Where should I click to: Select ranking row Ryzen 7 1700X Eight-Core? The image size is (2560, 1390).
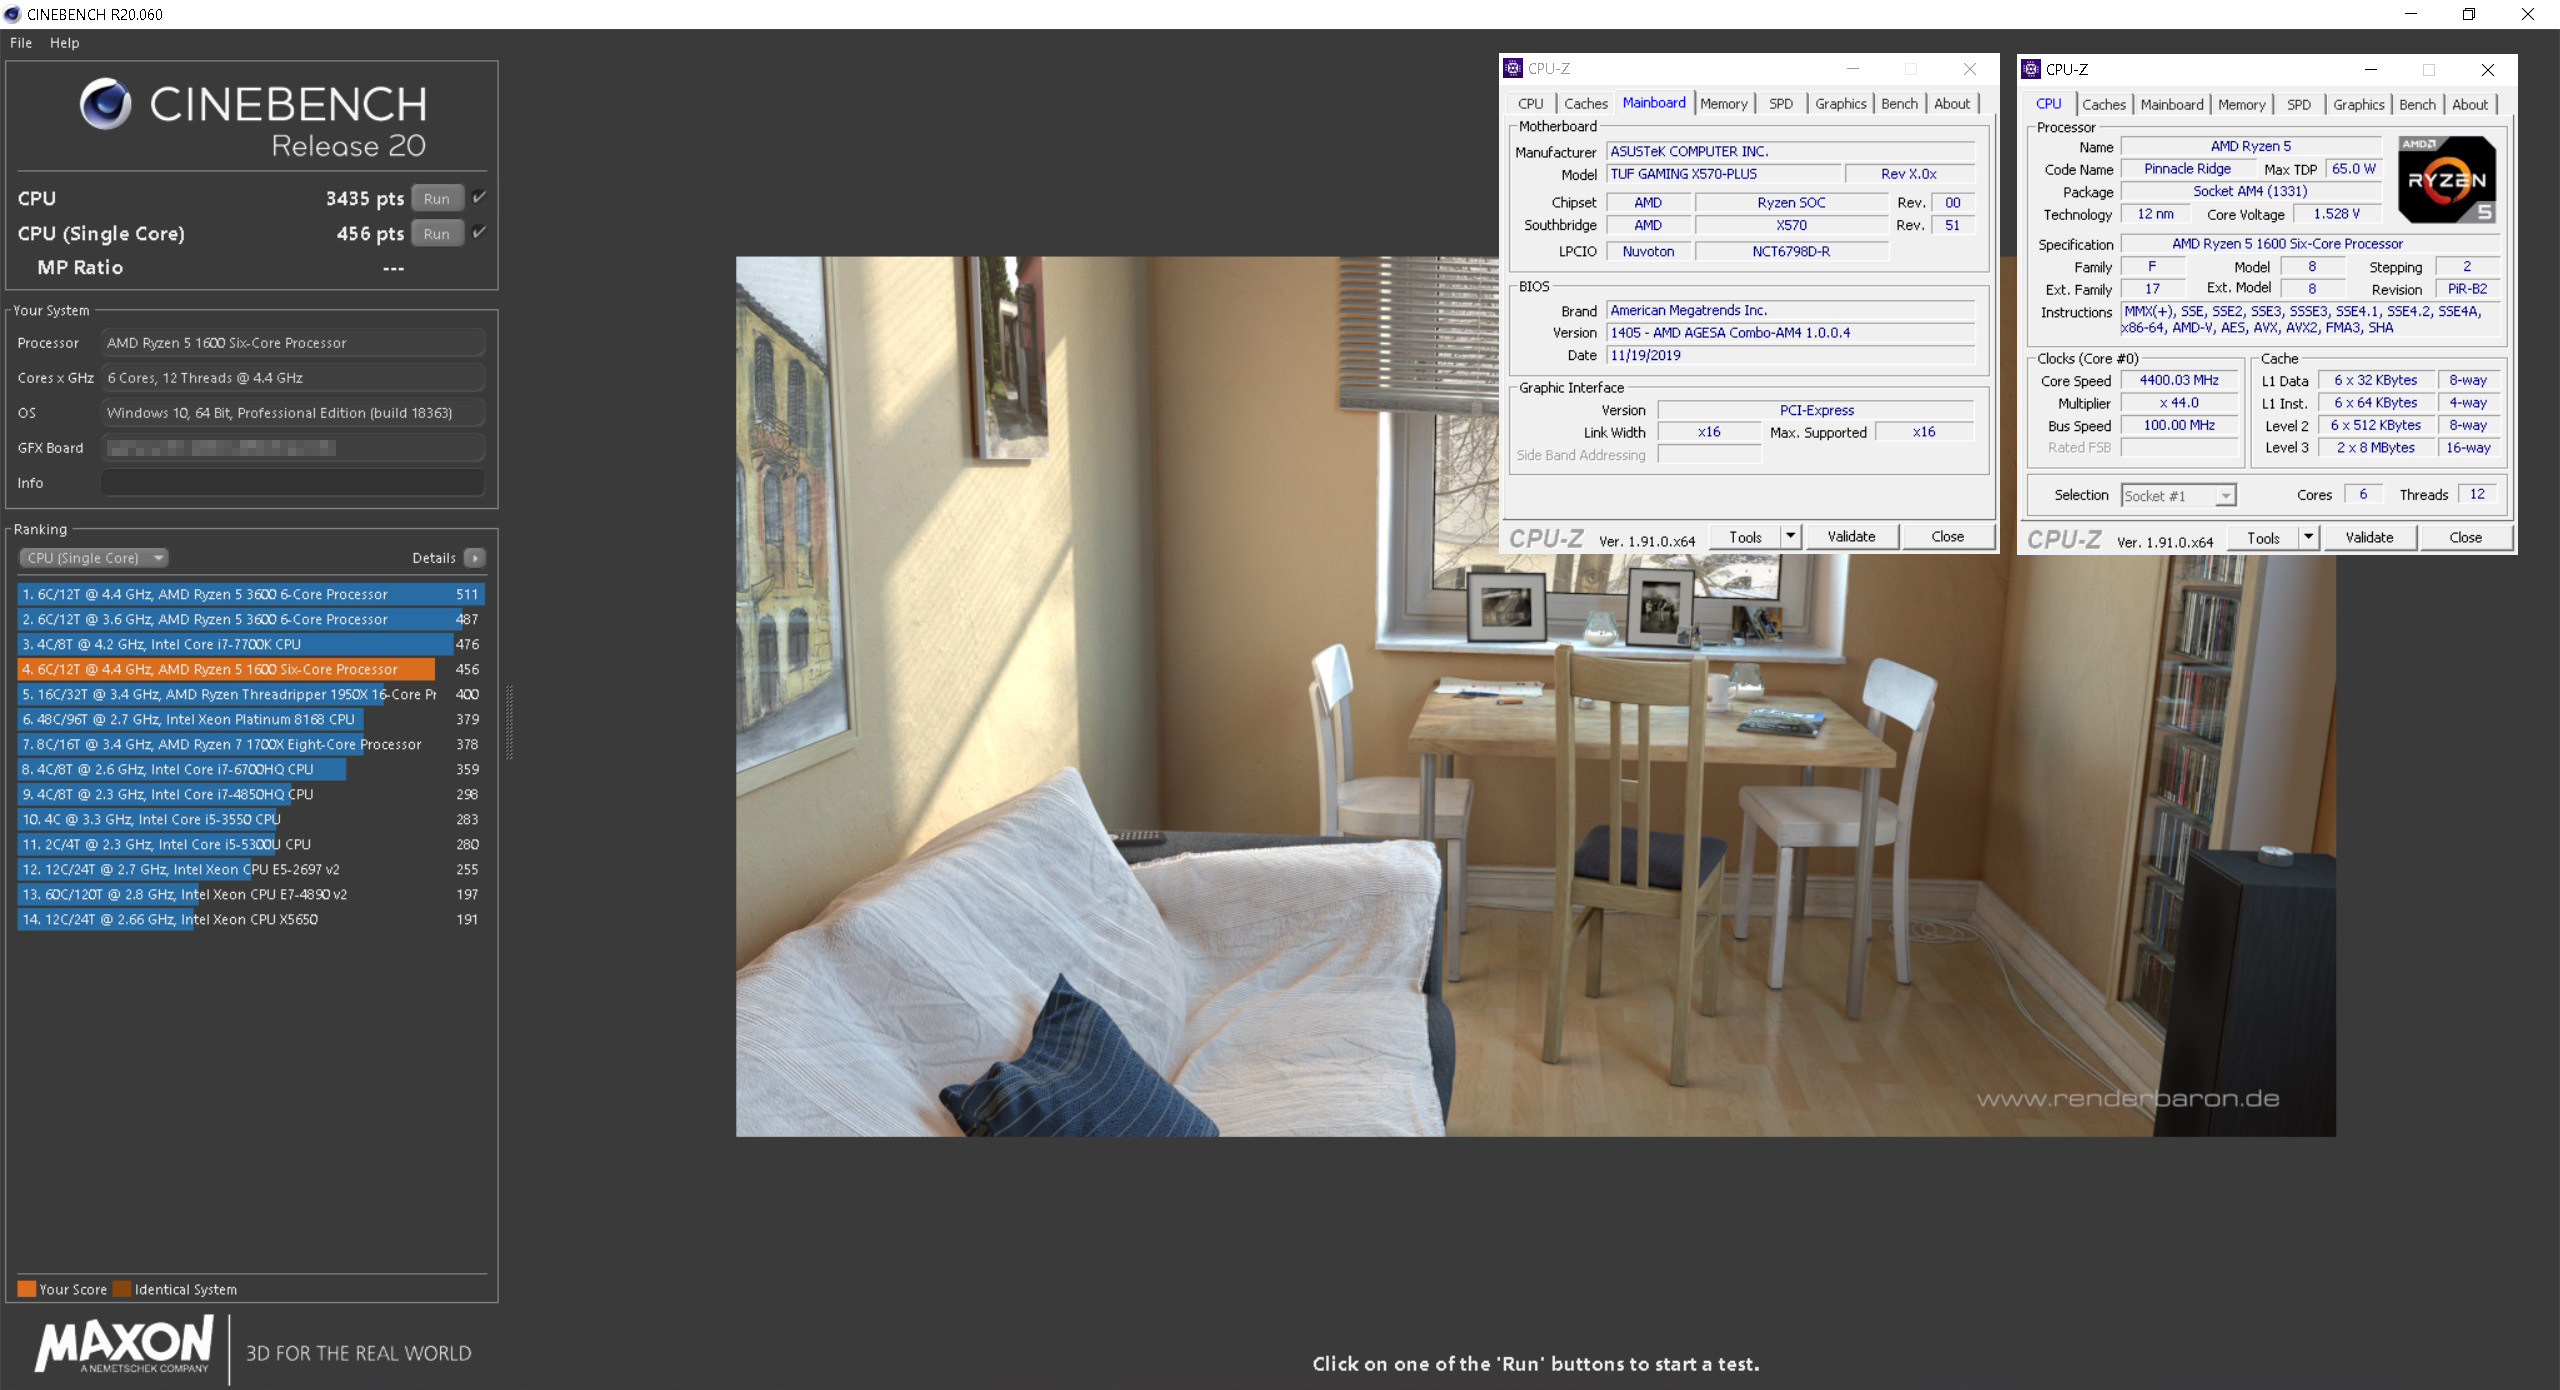250,744
